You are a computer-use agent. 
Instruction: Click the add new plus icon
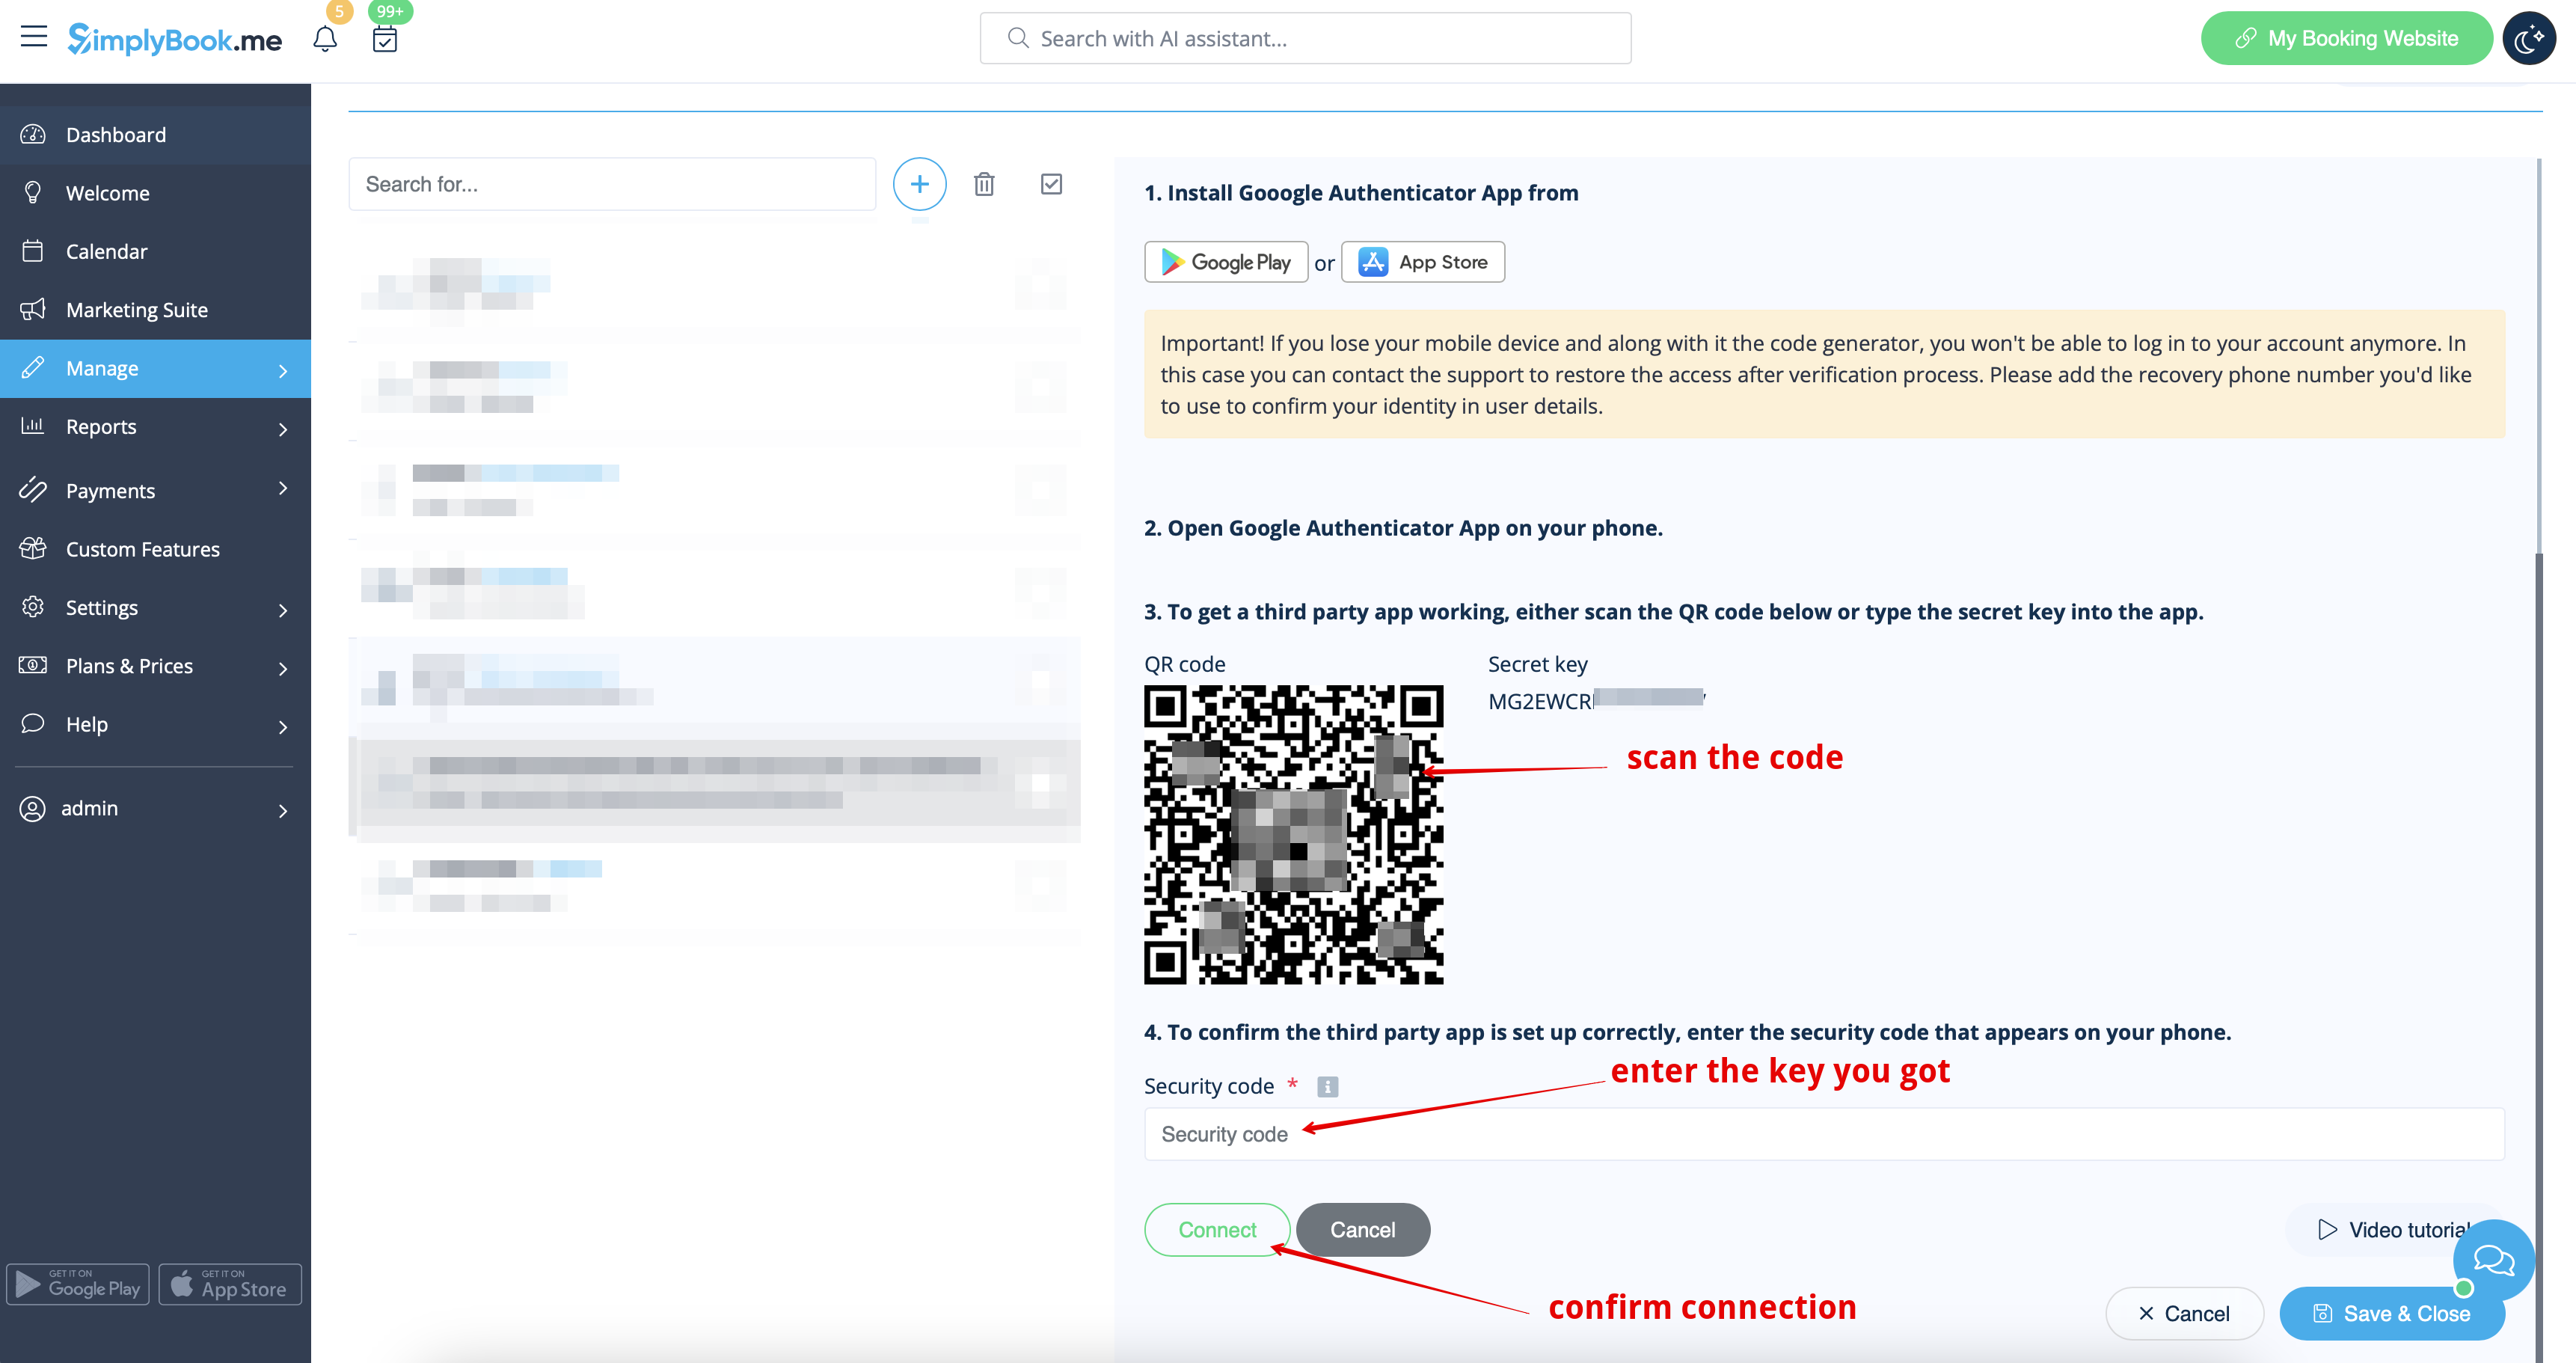pos(919,184)
